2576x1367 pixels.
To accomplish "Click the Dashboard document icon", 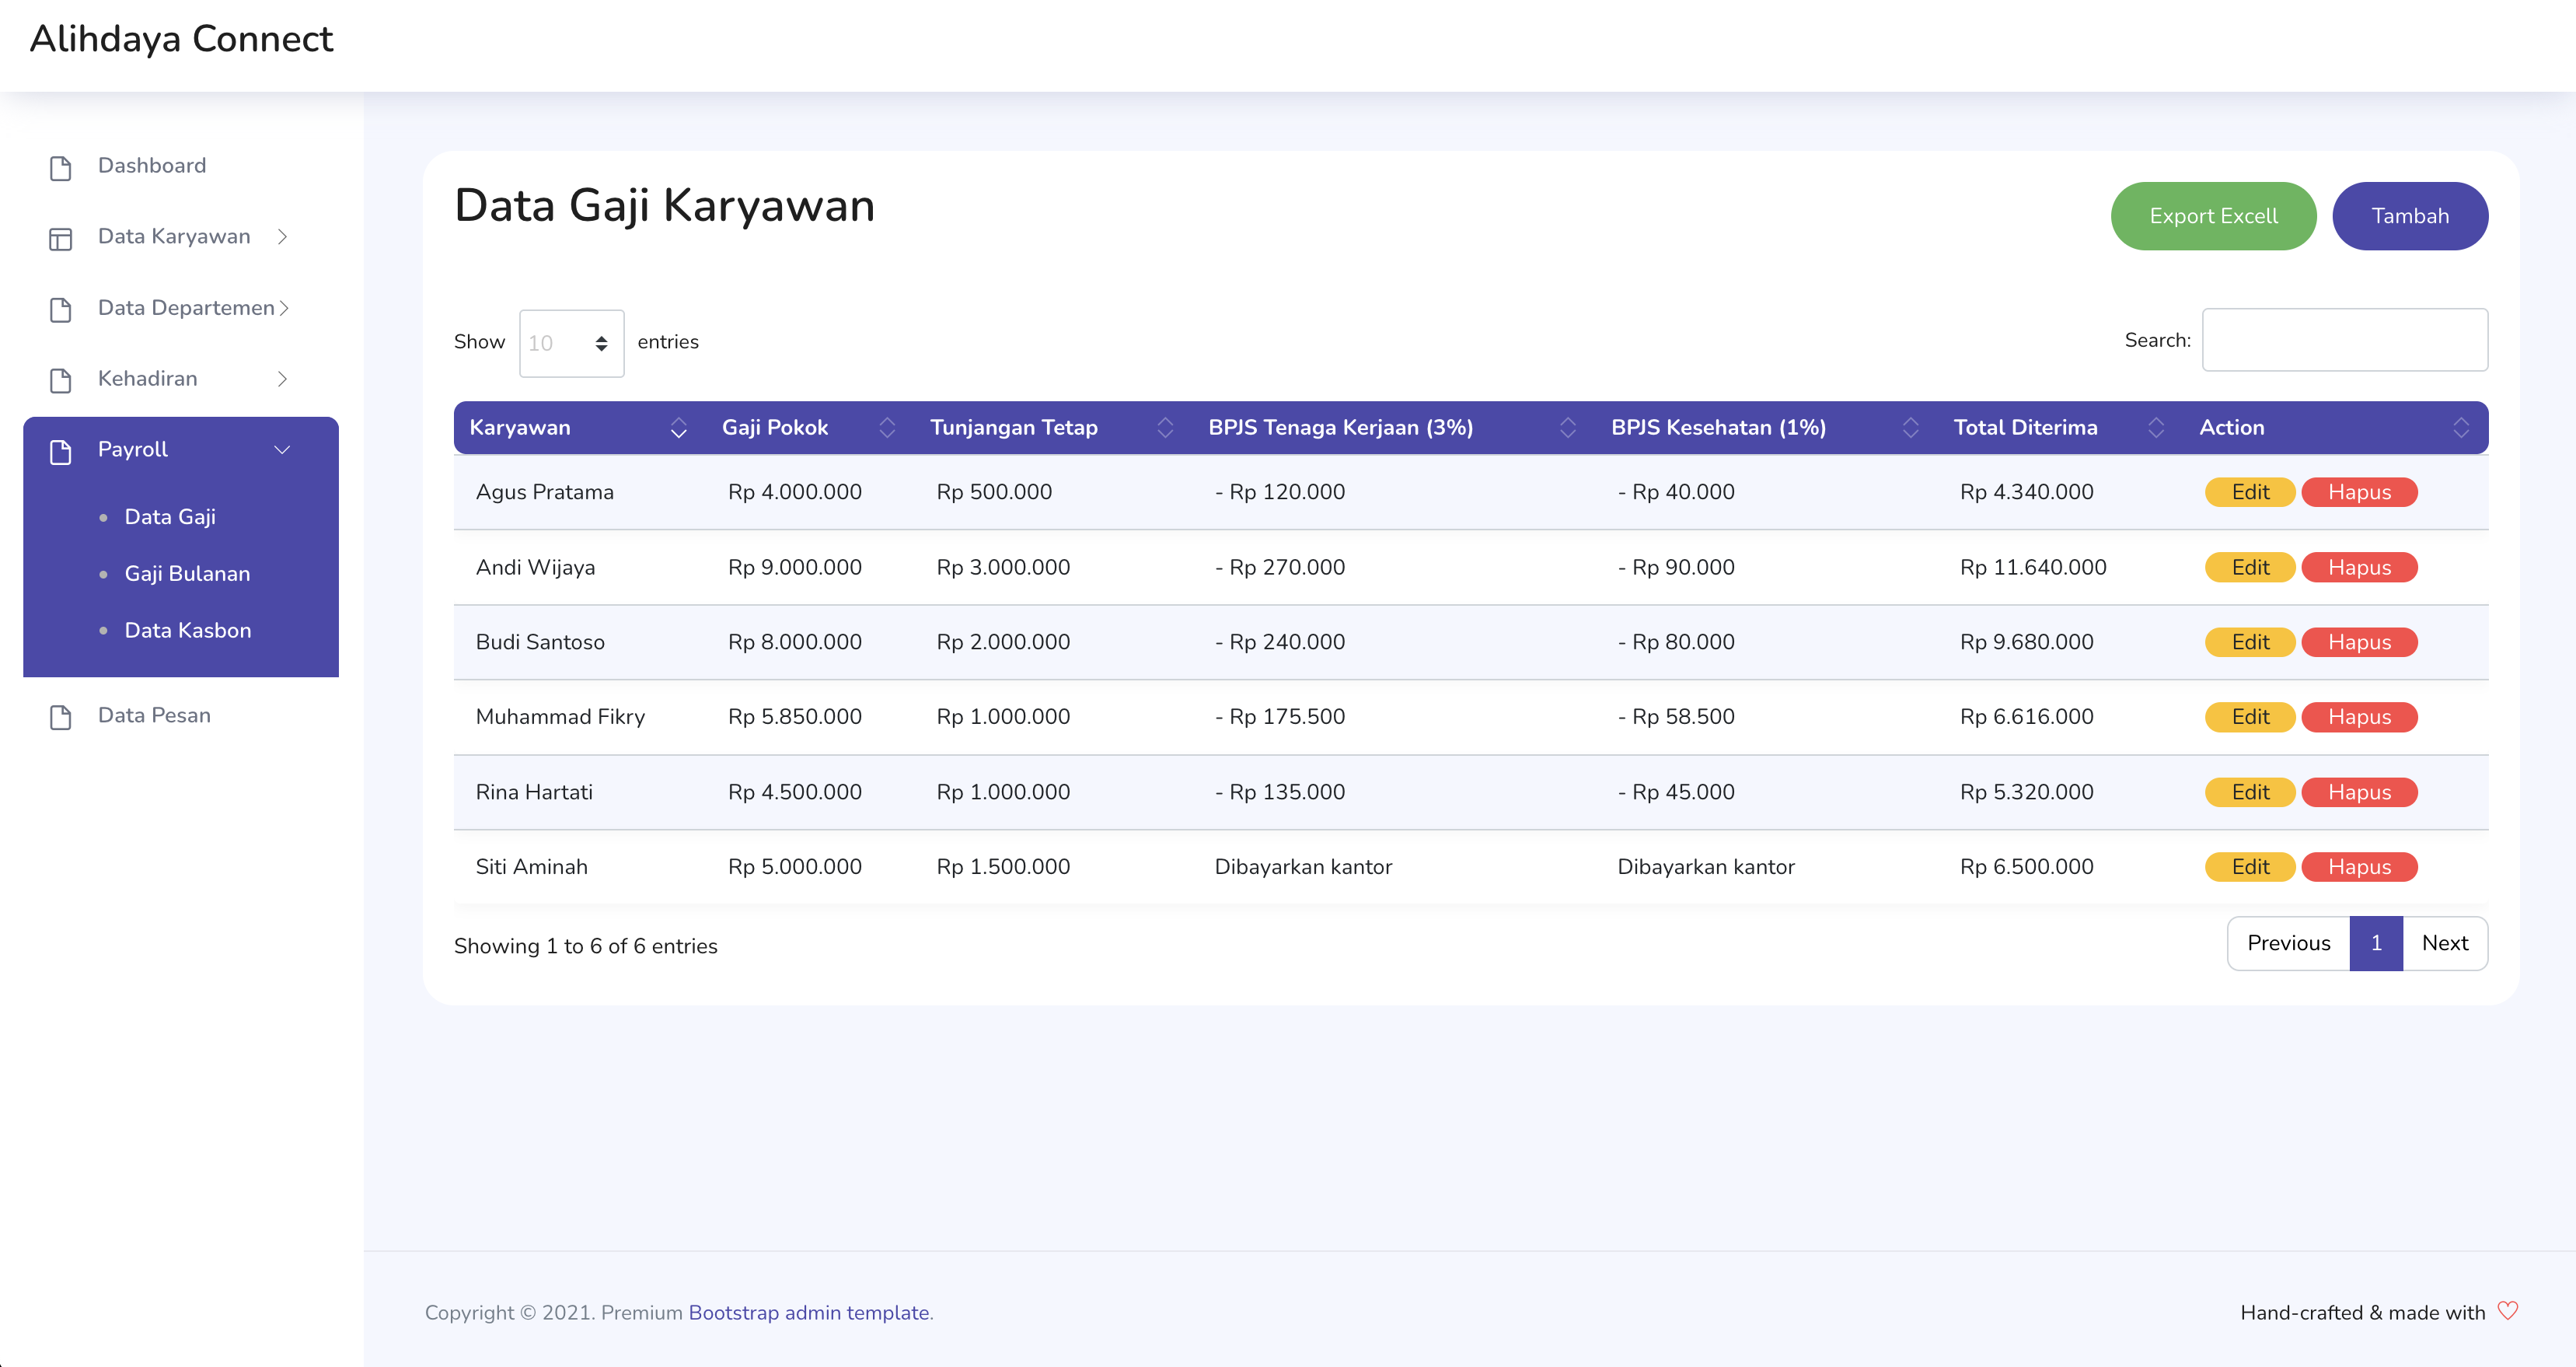I will point(60,167).
